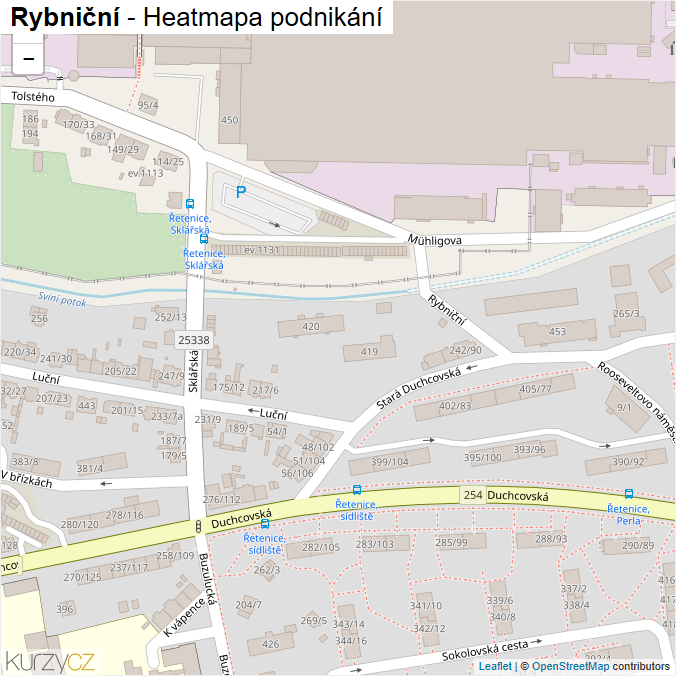Click the Stará Duchcovská street label
The height and width of the screenshot is (676, 676).
click(x=419, y=388)
